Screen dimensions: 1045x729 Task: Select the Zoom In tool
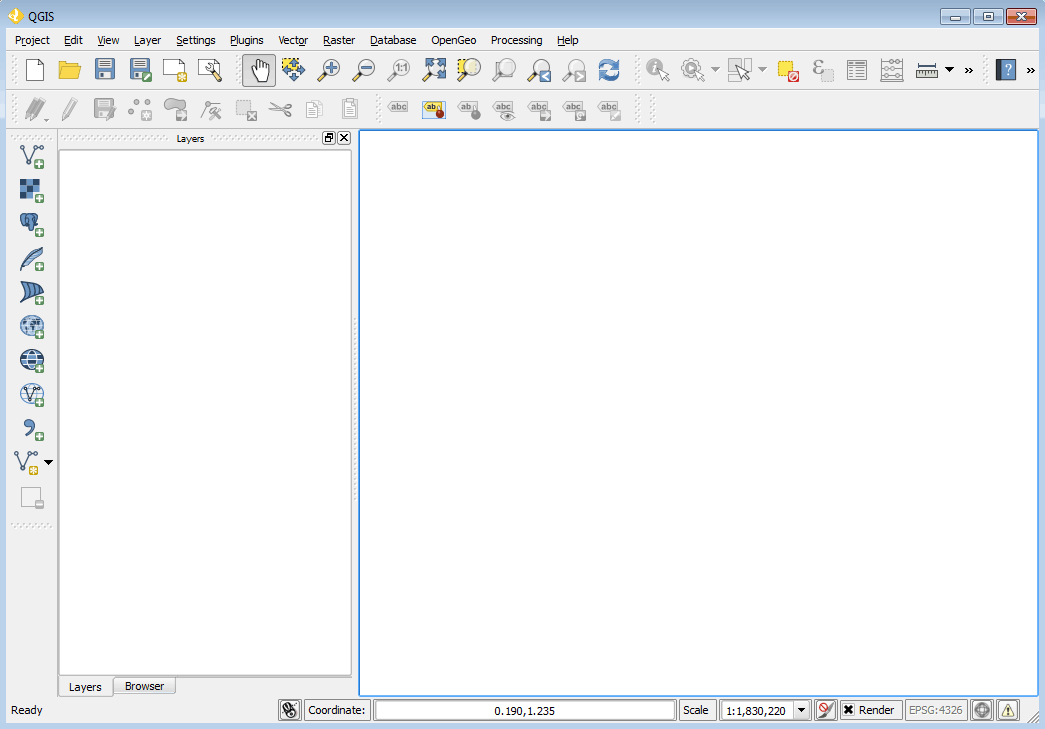coord(328,70)
